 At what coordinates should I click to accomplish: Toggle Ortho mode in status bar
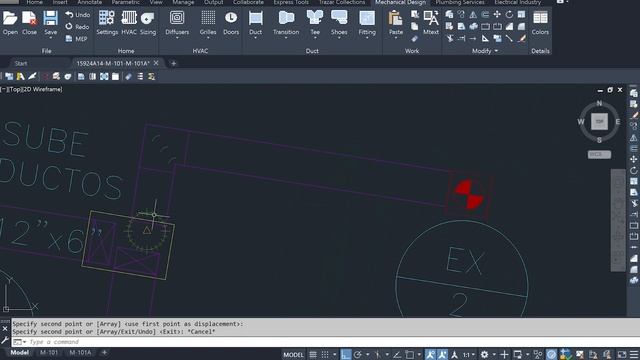pyautogui.click(x=346, y=354)
